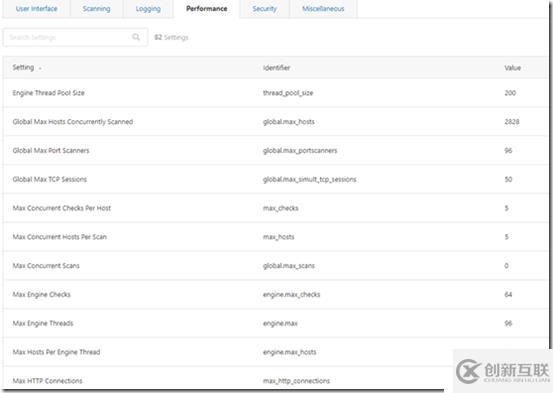Focus the Search Settings input field
Screen dimensions: 553x393
[75, 37]
